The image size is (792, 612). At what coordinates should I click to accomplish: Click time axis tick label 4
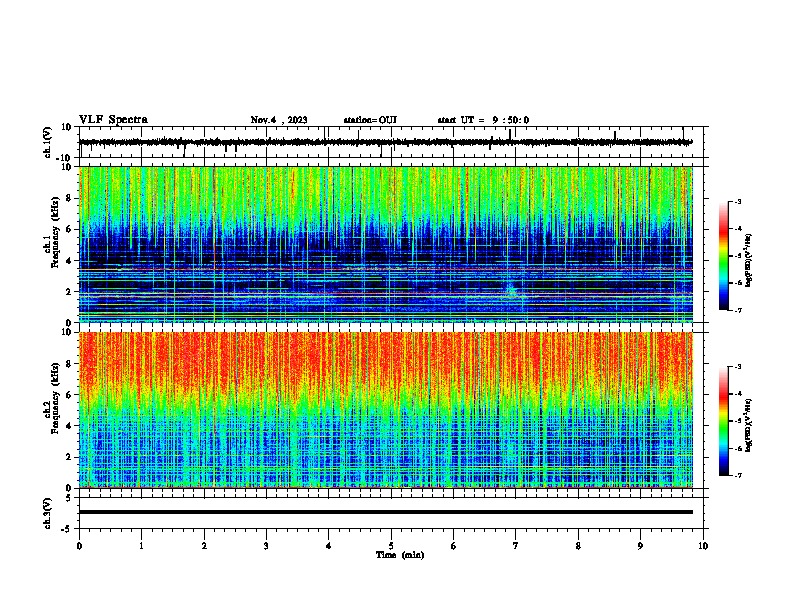328,546
